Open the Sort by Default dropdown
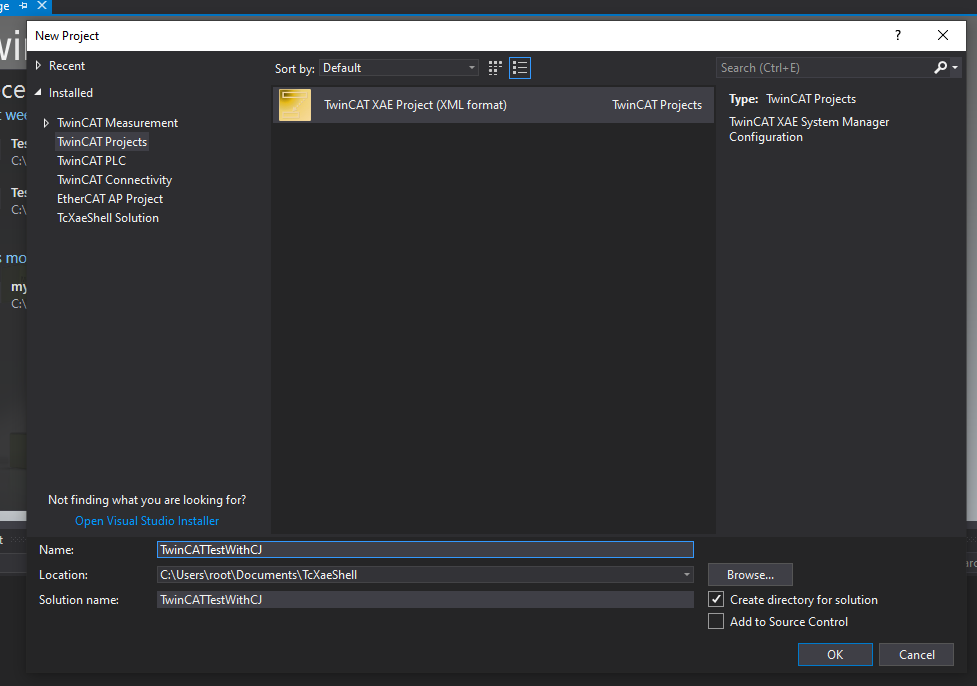The width and height of the screenshot is (977, 686). [399, 68]
